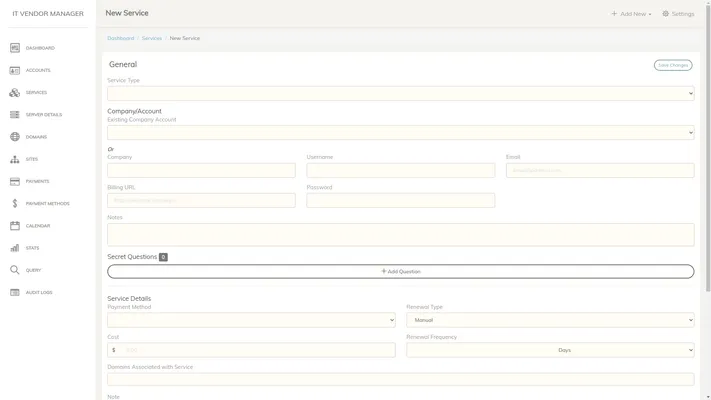
Task: Click into the Username input field
Action: [400, 171]
